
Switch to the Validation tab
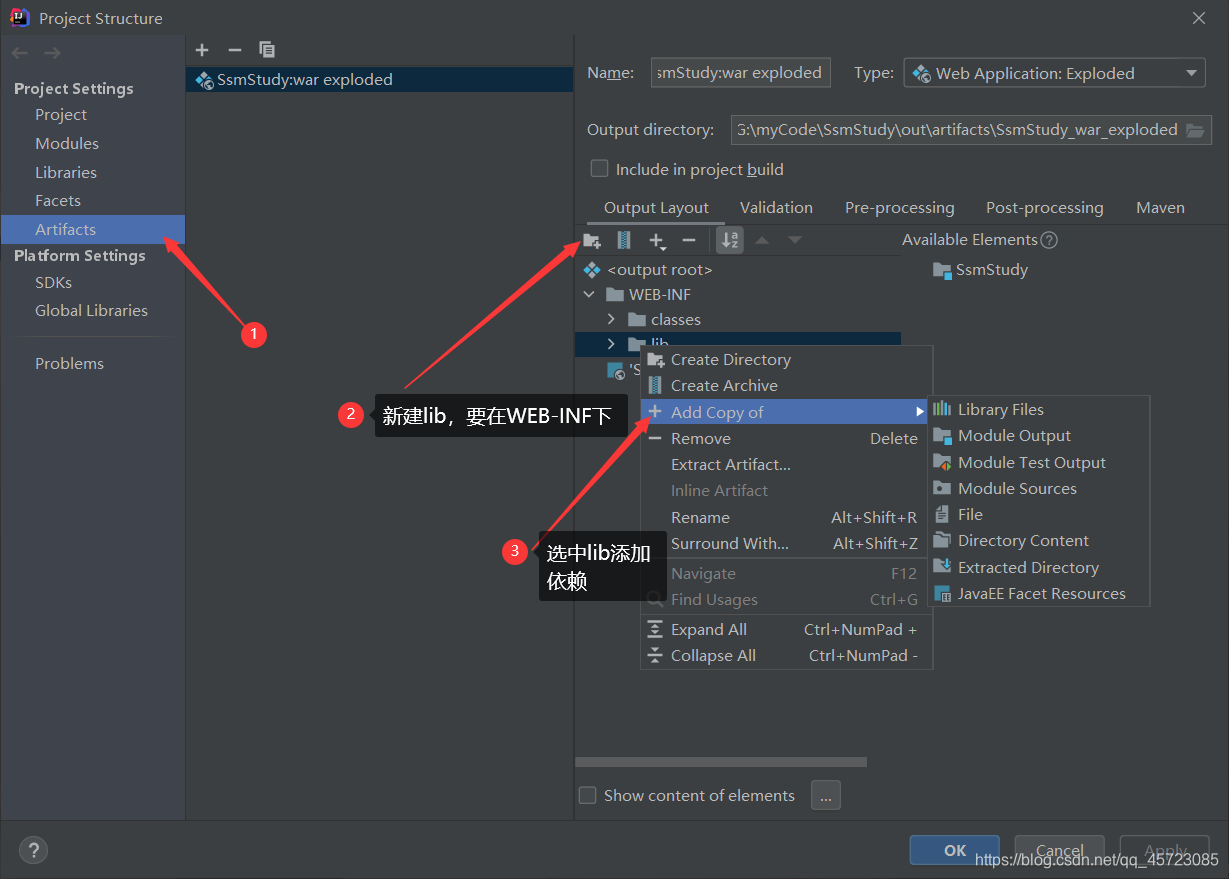click(x=776, y=207)
